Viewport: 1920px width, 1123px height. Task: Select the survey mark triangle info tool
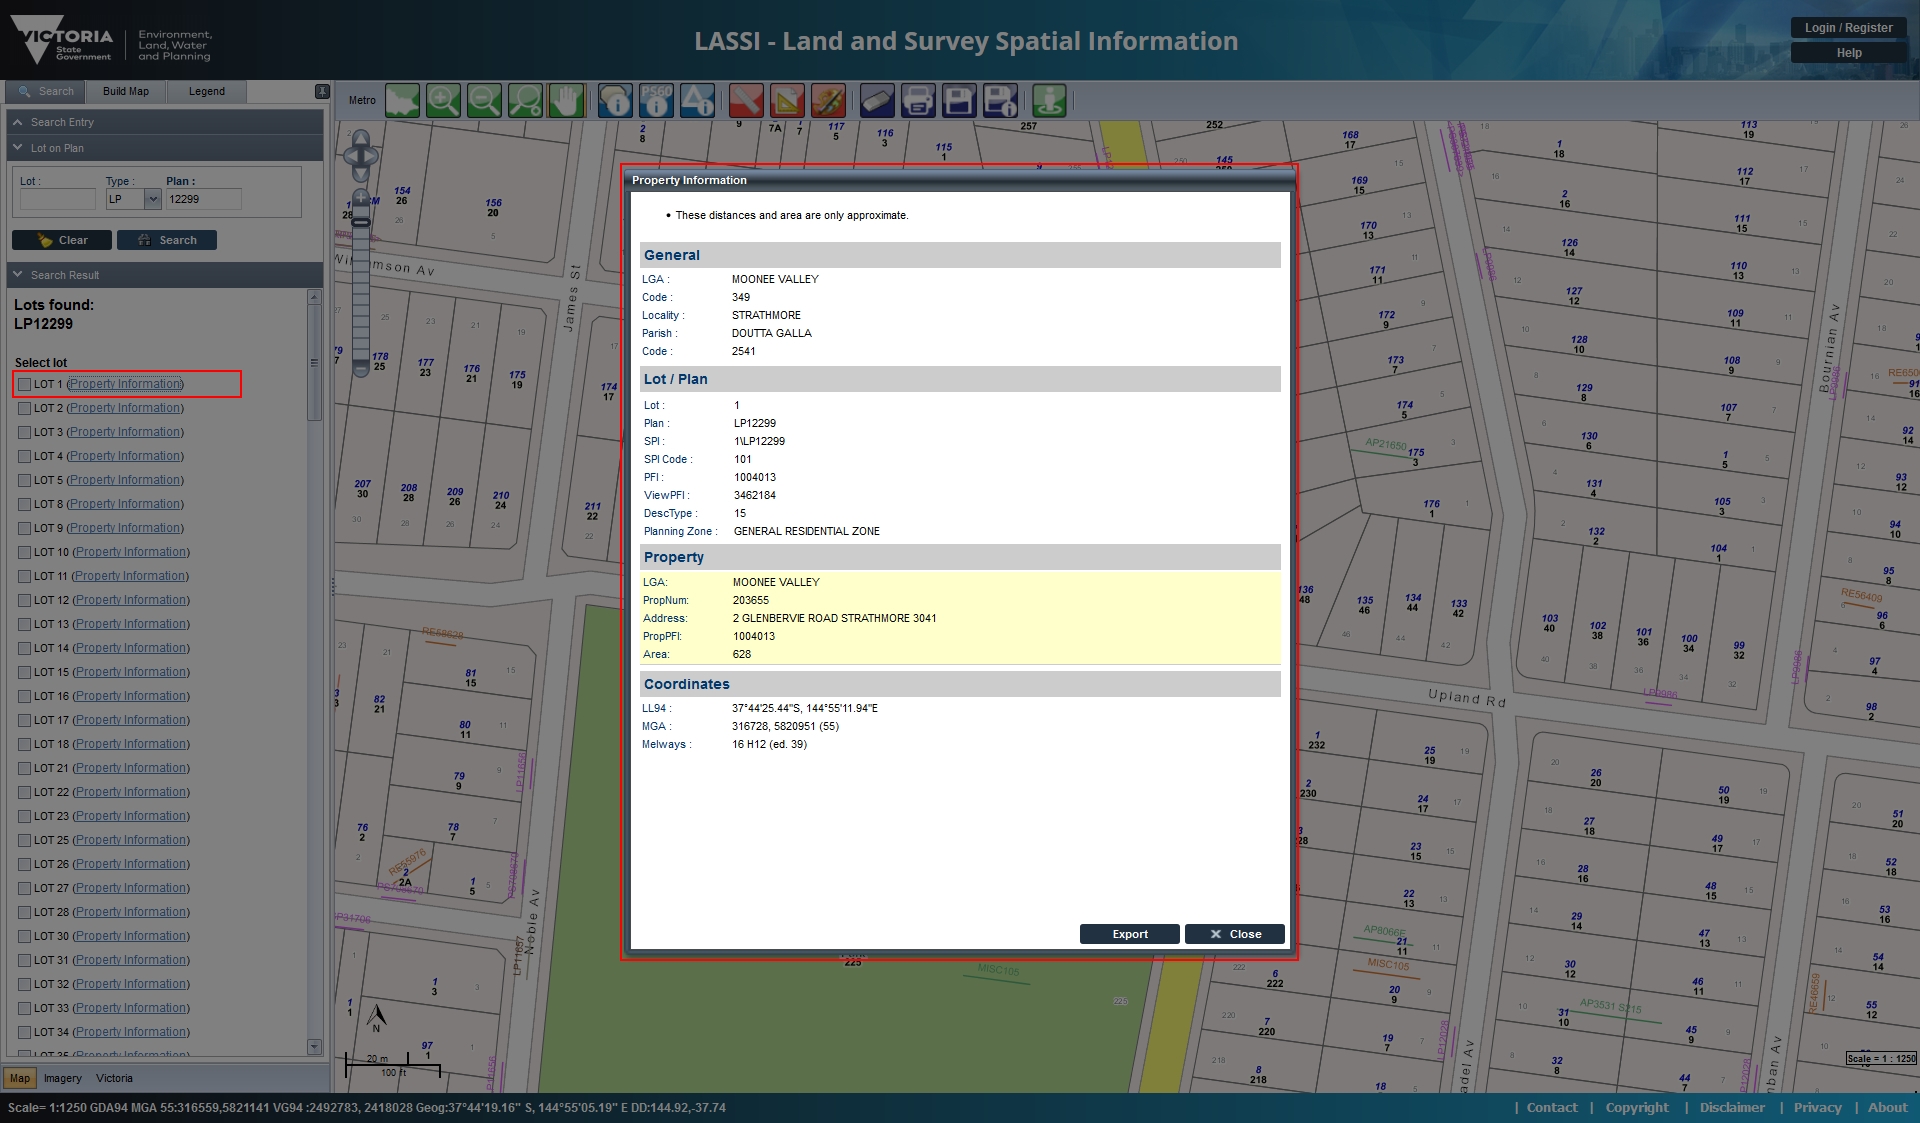point(698,100)
